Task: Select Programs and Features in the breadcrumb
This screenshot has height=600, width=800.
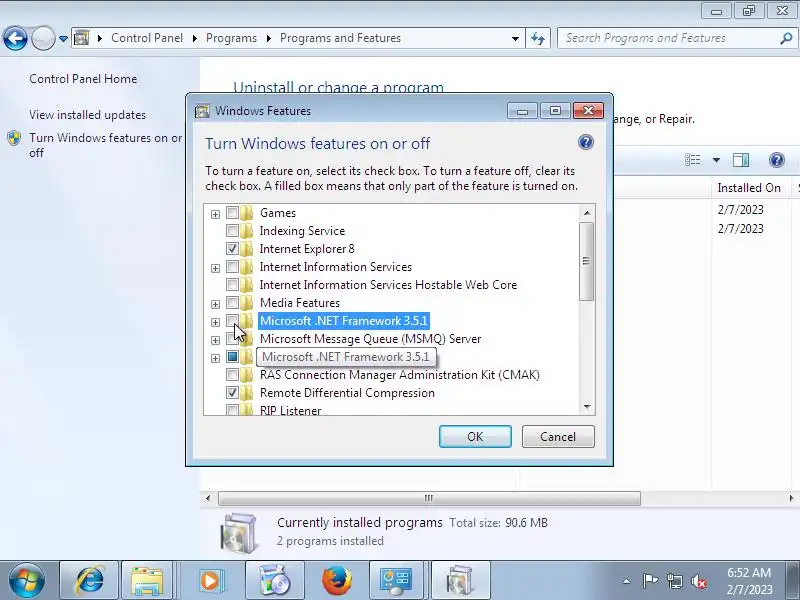Action: (x=340, y=38)
